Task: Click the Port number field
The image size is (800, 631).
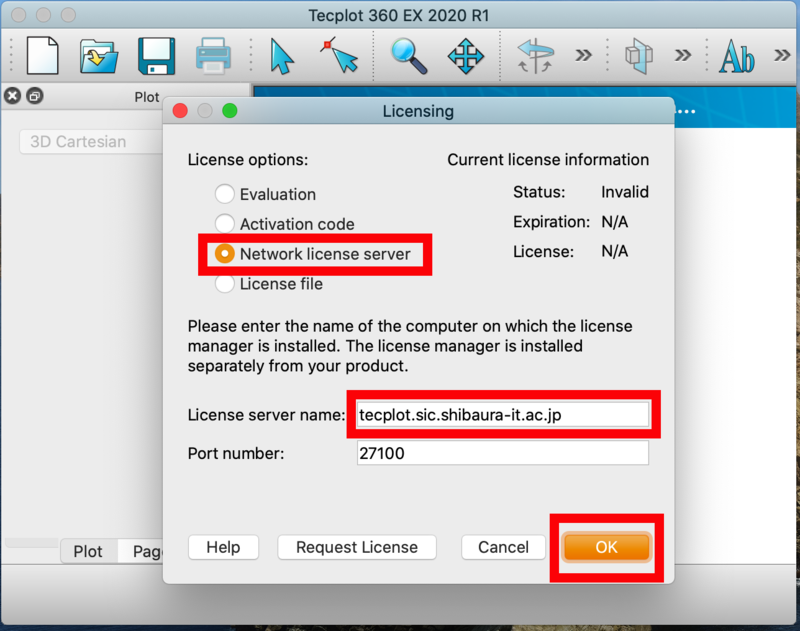Action: coord(503,453)
